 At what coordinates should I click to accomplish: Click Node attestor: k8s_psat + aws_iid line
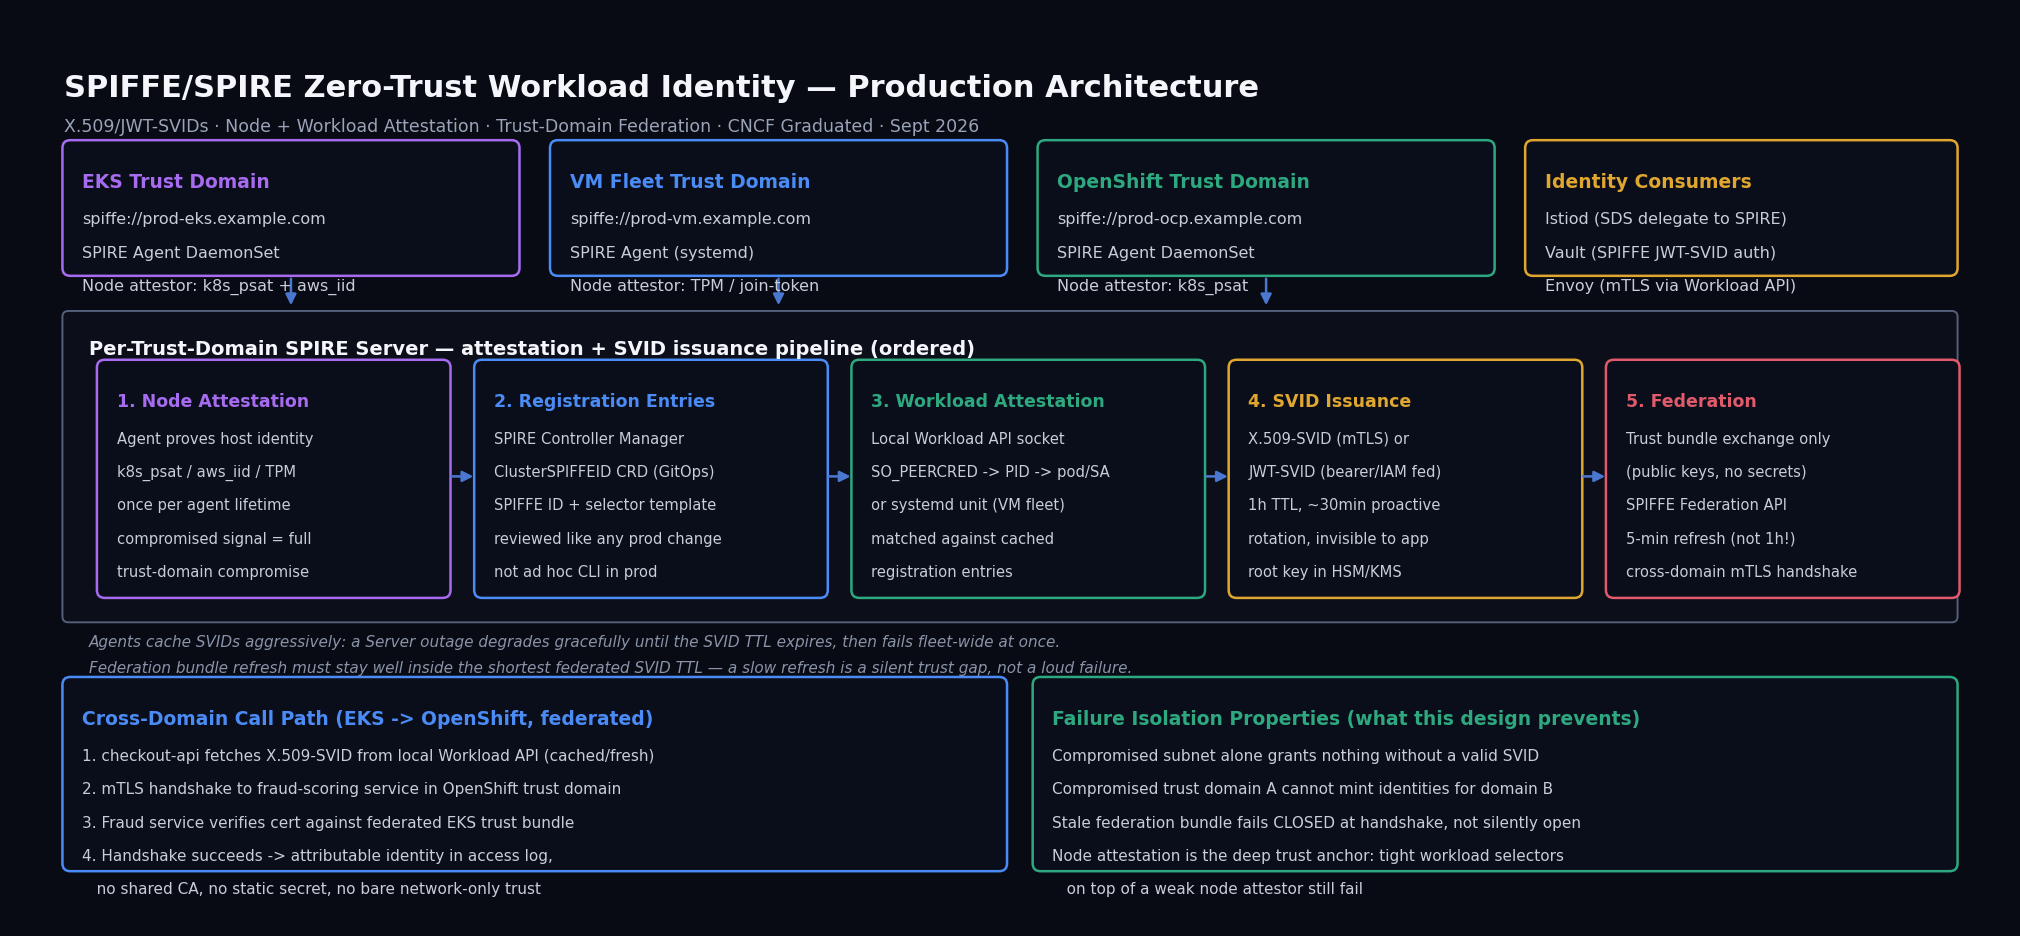click(218, 286)
